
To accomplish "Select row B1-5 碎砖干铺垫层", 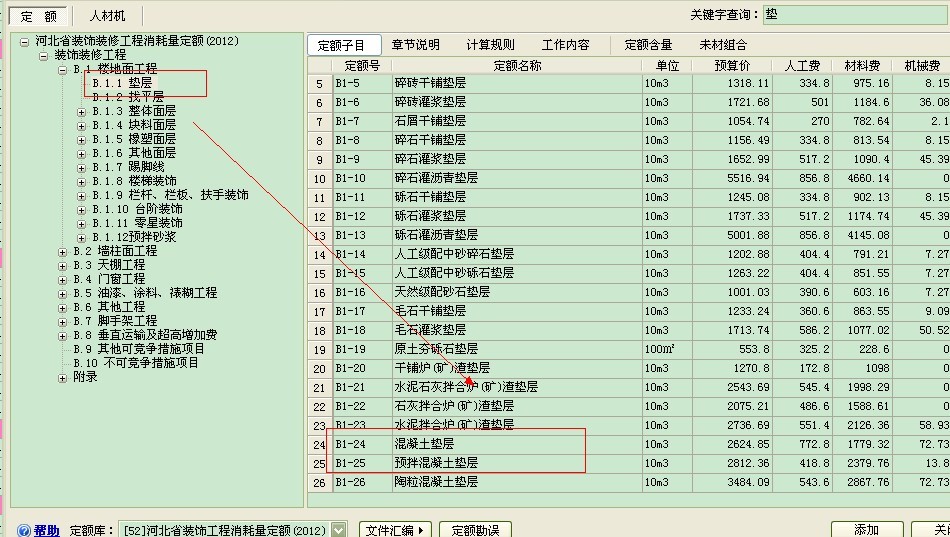I will click(629, 83).
